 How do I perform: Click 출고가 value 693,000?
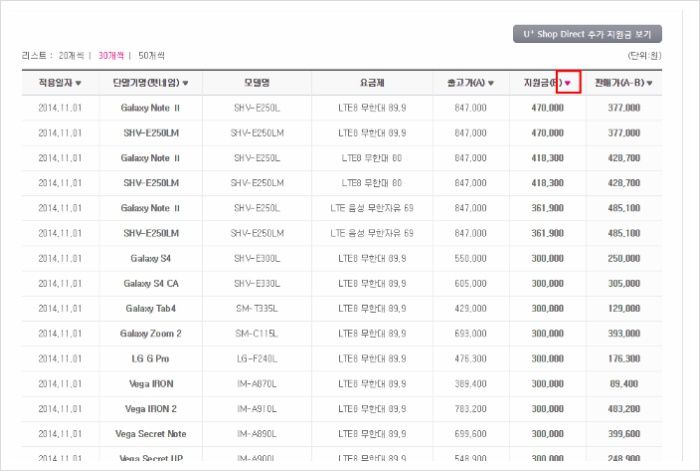tap(471, 333)
